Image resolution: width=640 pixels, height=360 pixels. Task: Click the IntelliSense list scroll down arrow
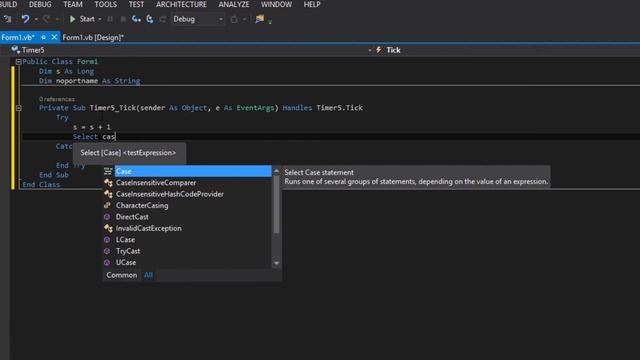pyautogui.click(x=276, y=264)
